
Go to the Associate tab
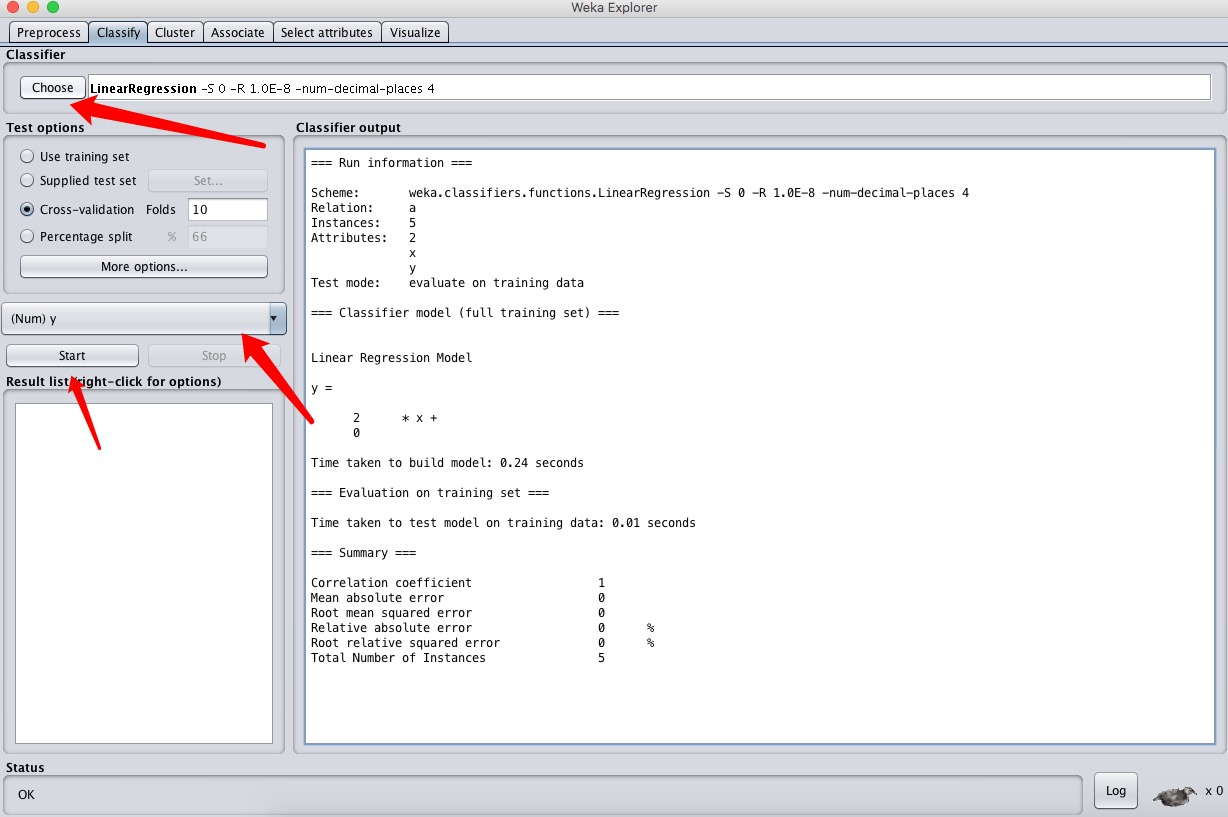point(238,33)
